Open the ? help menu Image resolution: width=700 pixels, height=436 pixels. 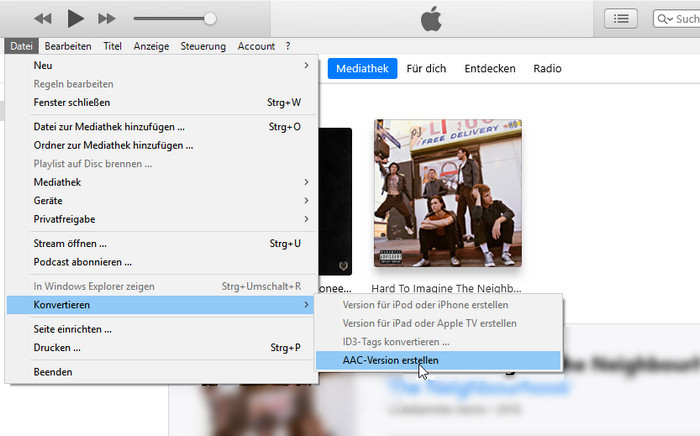(288, 46)
